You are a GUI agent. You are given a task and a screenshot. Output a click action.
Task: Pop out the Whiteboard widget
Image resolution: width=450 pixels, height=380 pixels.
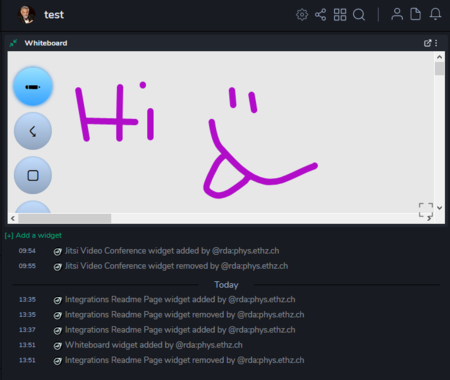[427, 43]
